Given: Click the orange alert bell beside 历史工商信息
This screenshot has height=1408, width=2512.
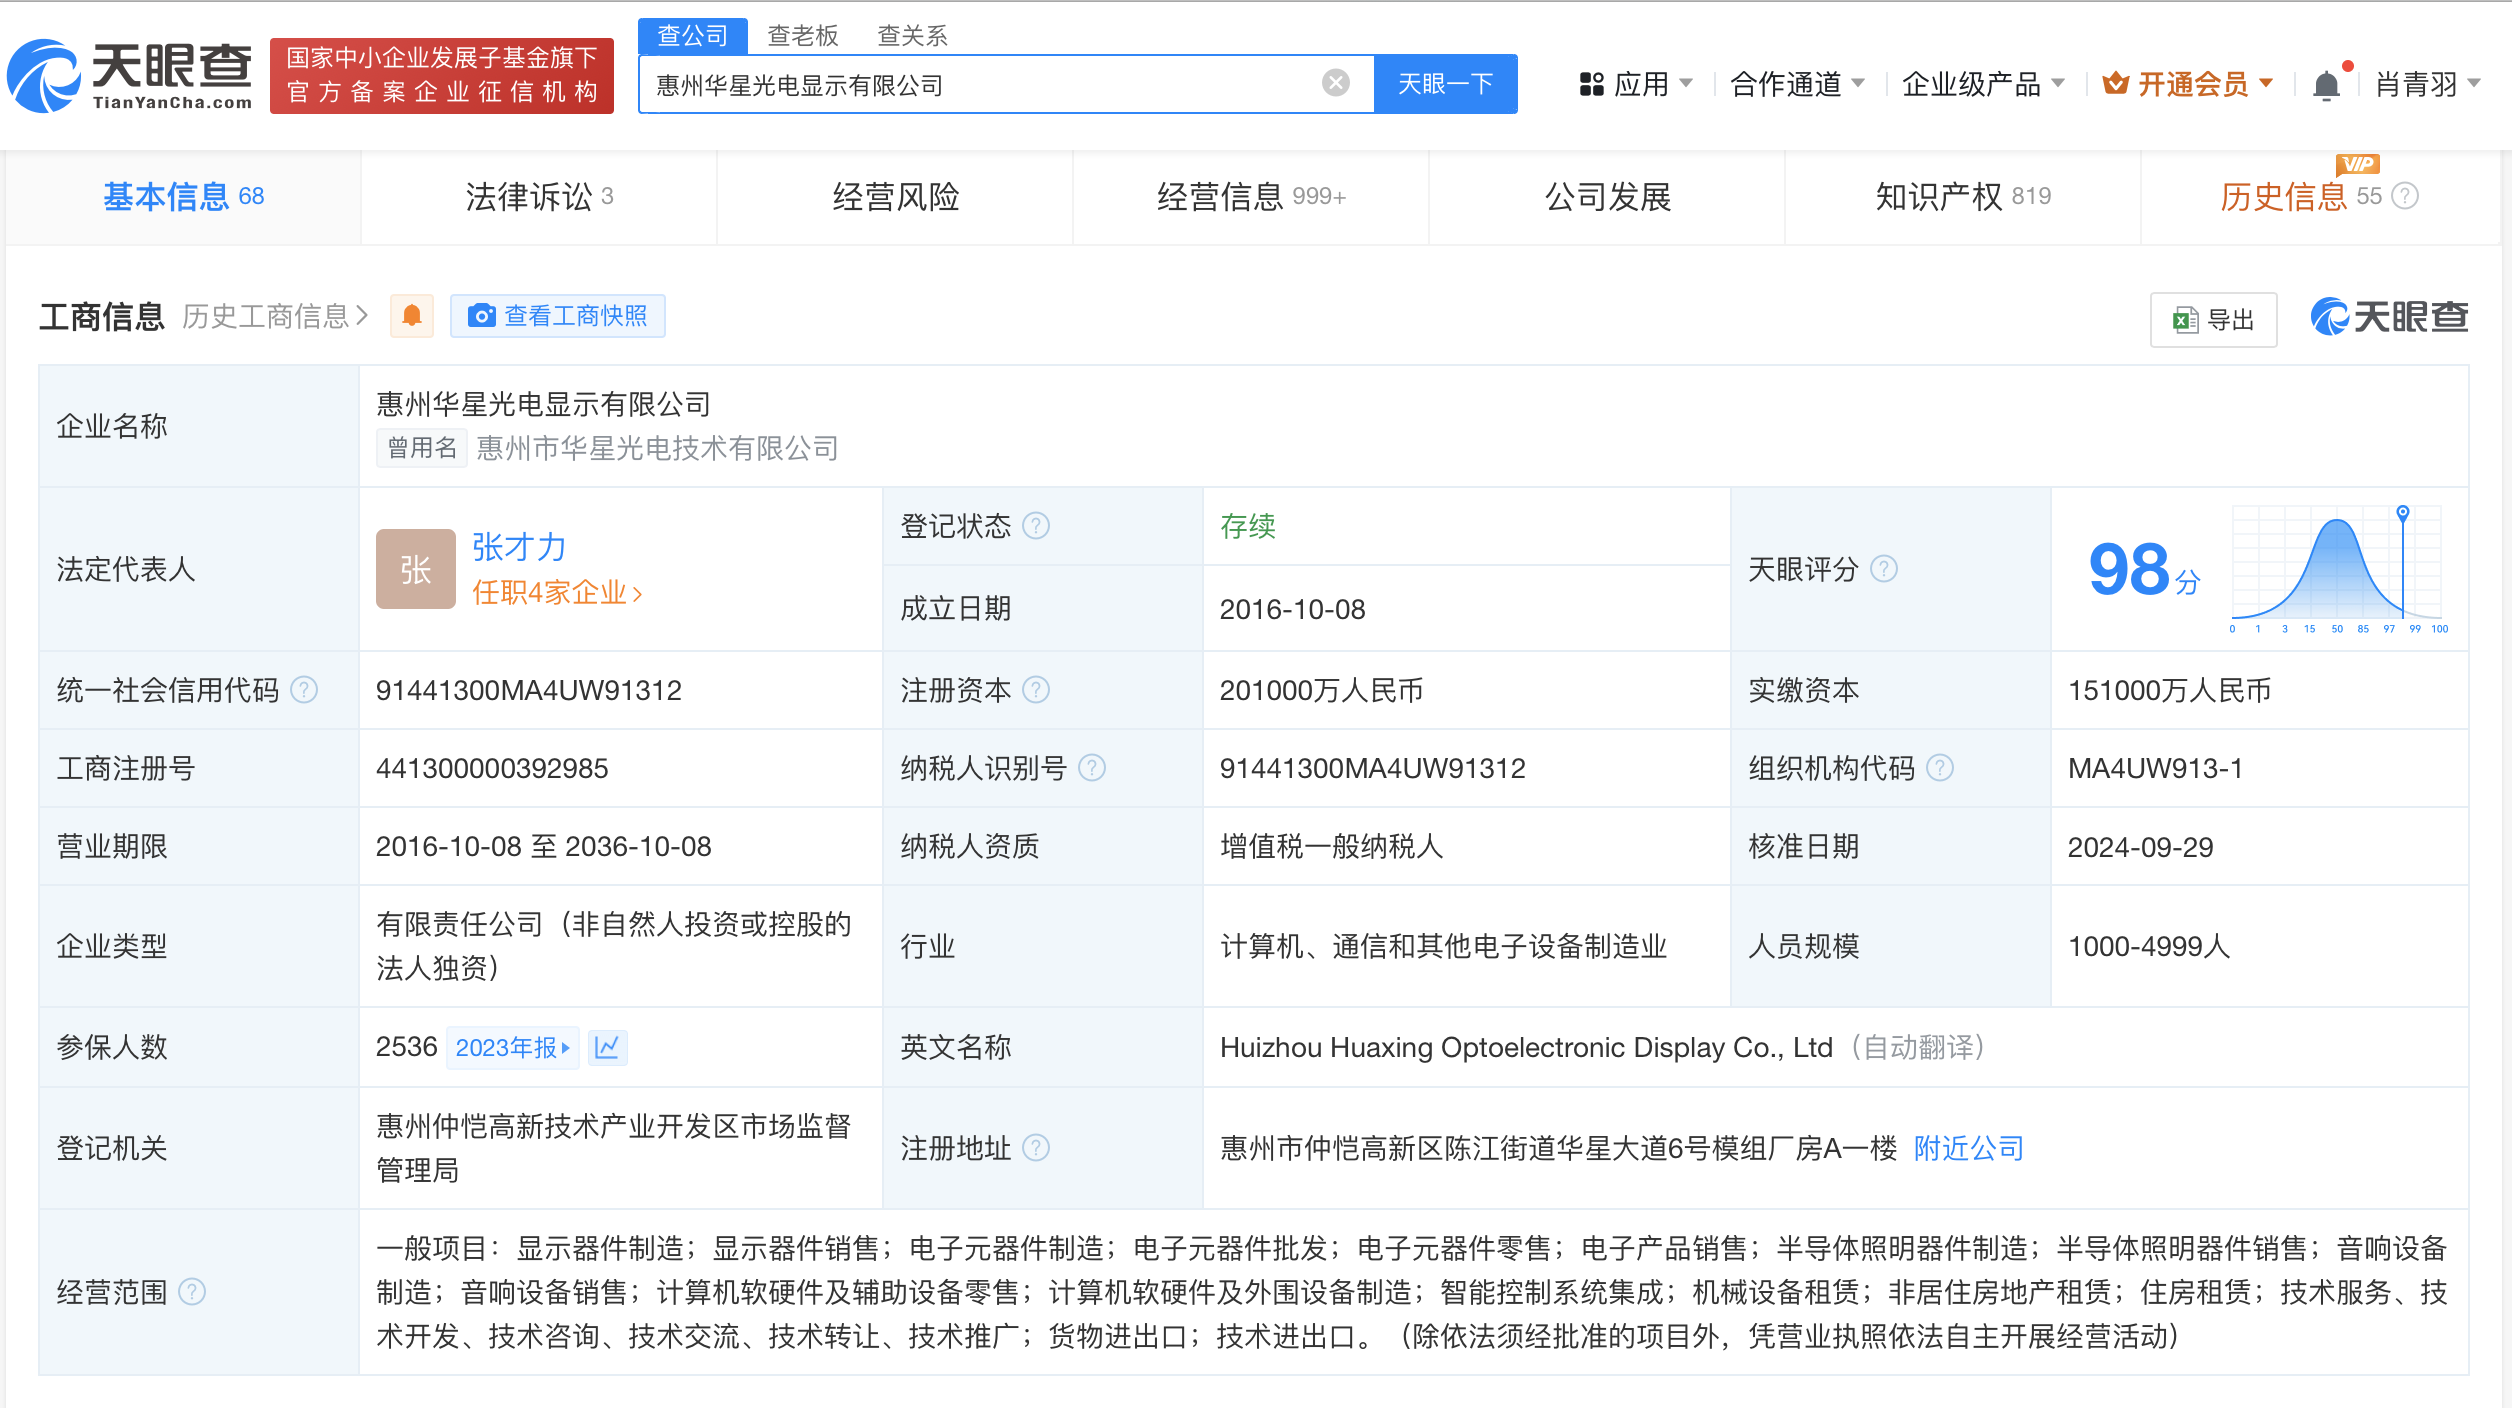Looking at the screenshot, I should [411, 316].
